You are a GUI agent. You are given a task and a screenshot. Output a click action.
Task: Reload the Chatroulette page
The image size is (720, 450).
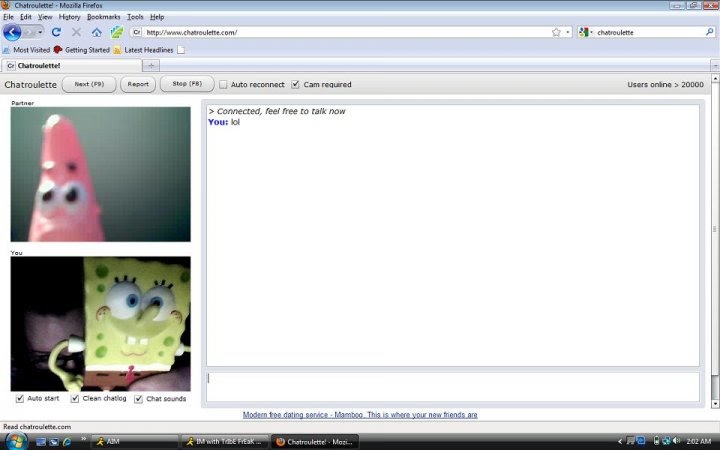tap(56, 32)
